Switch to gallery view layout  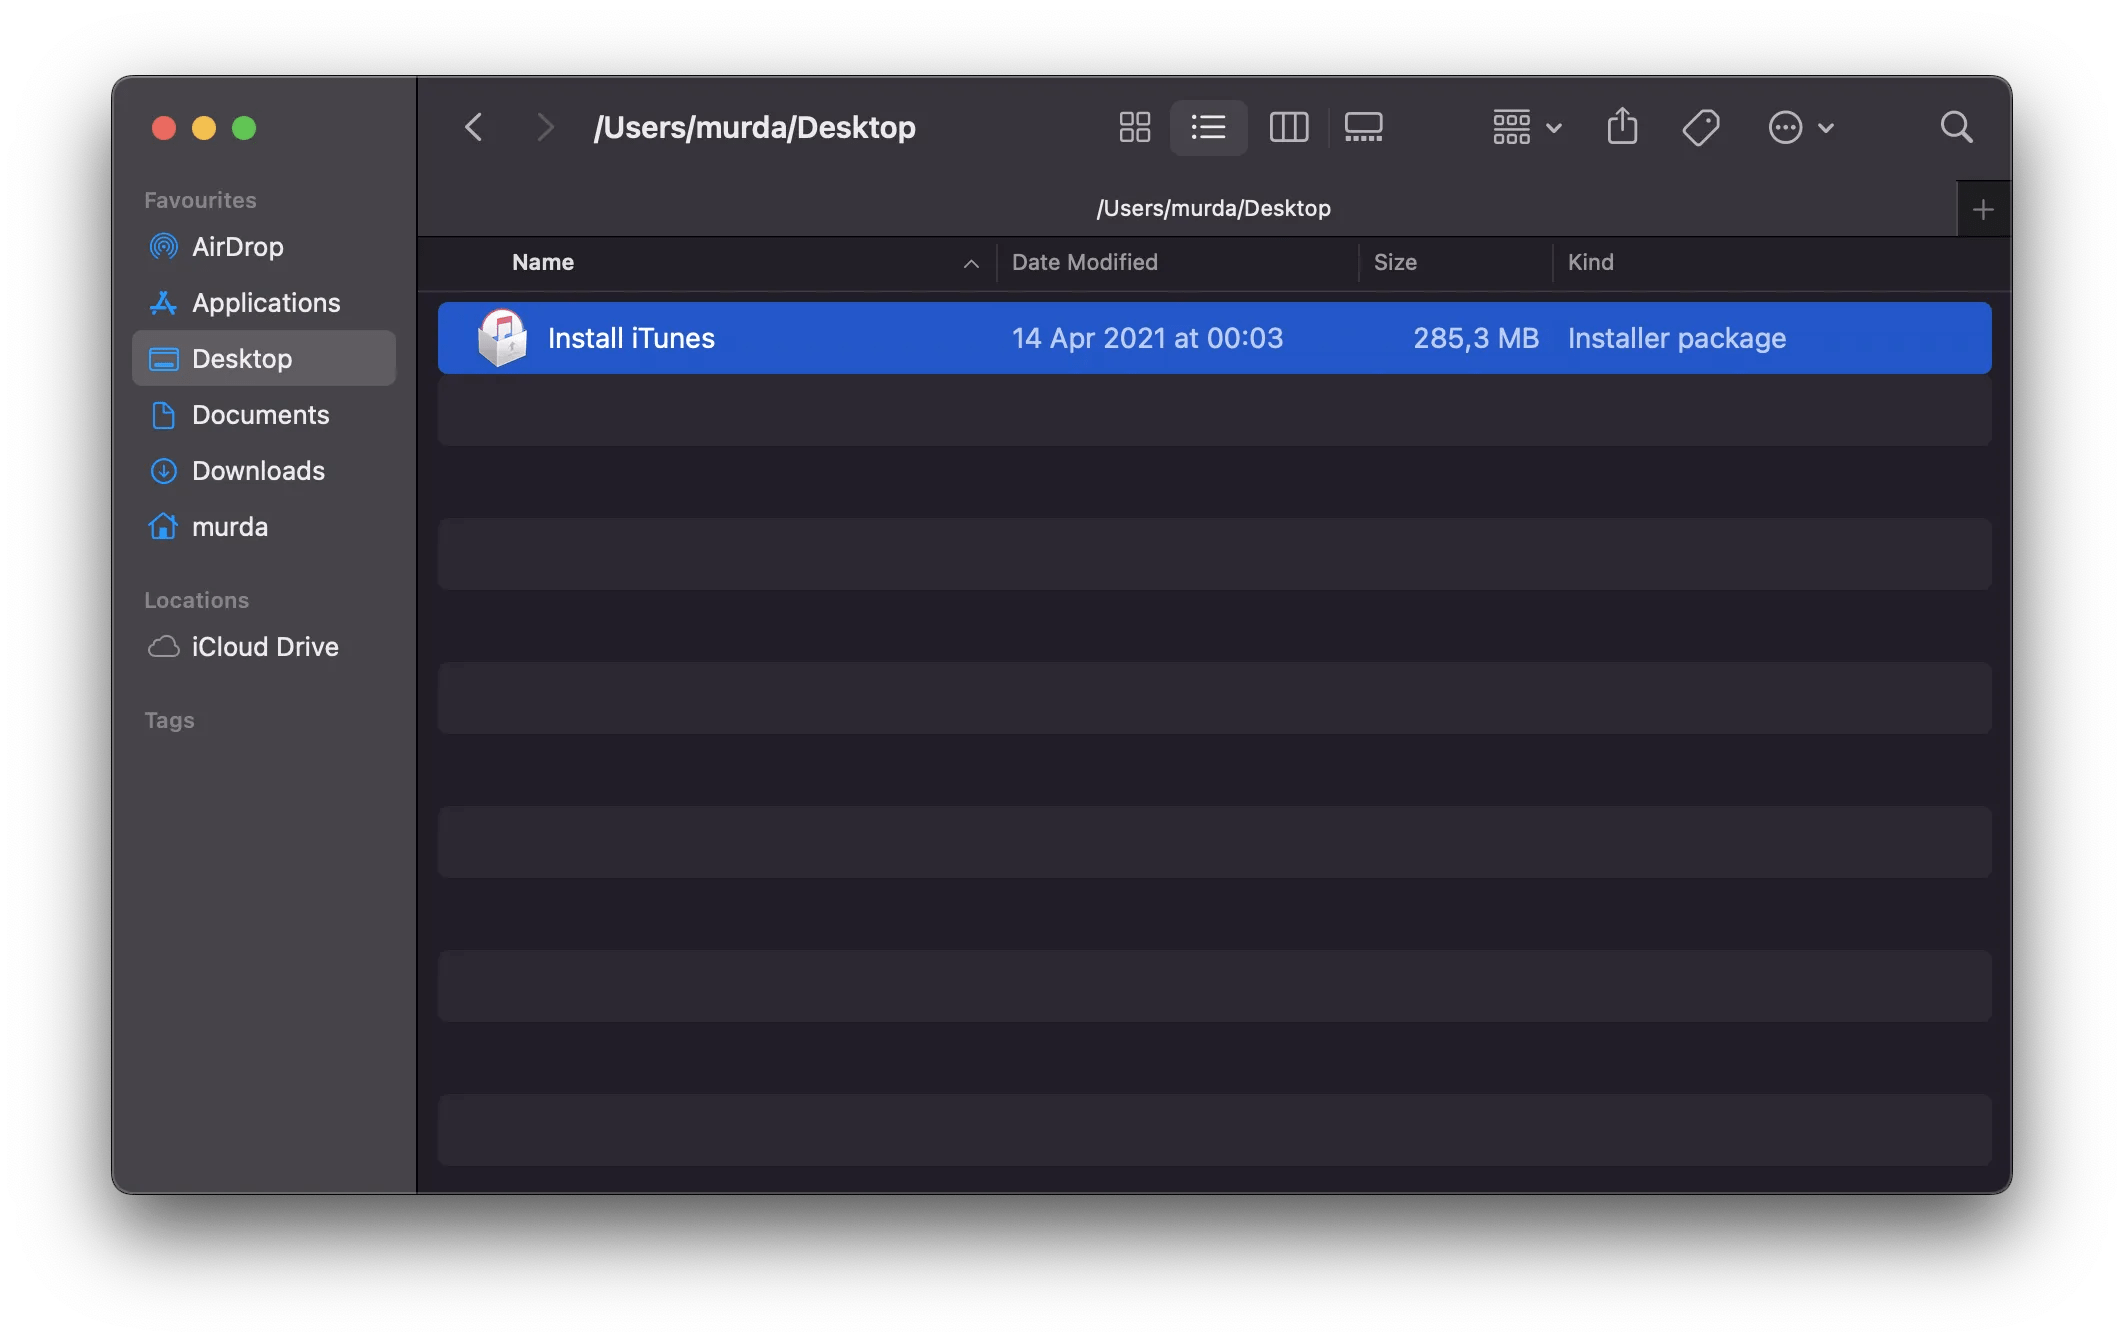[1363, 127]
